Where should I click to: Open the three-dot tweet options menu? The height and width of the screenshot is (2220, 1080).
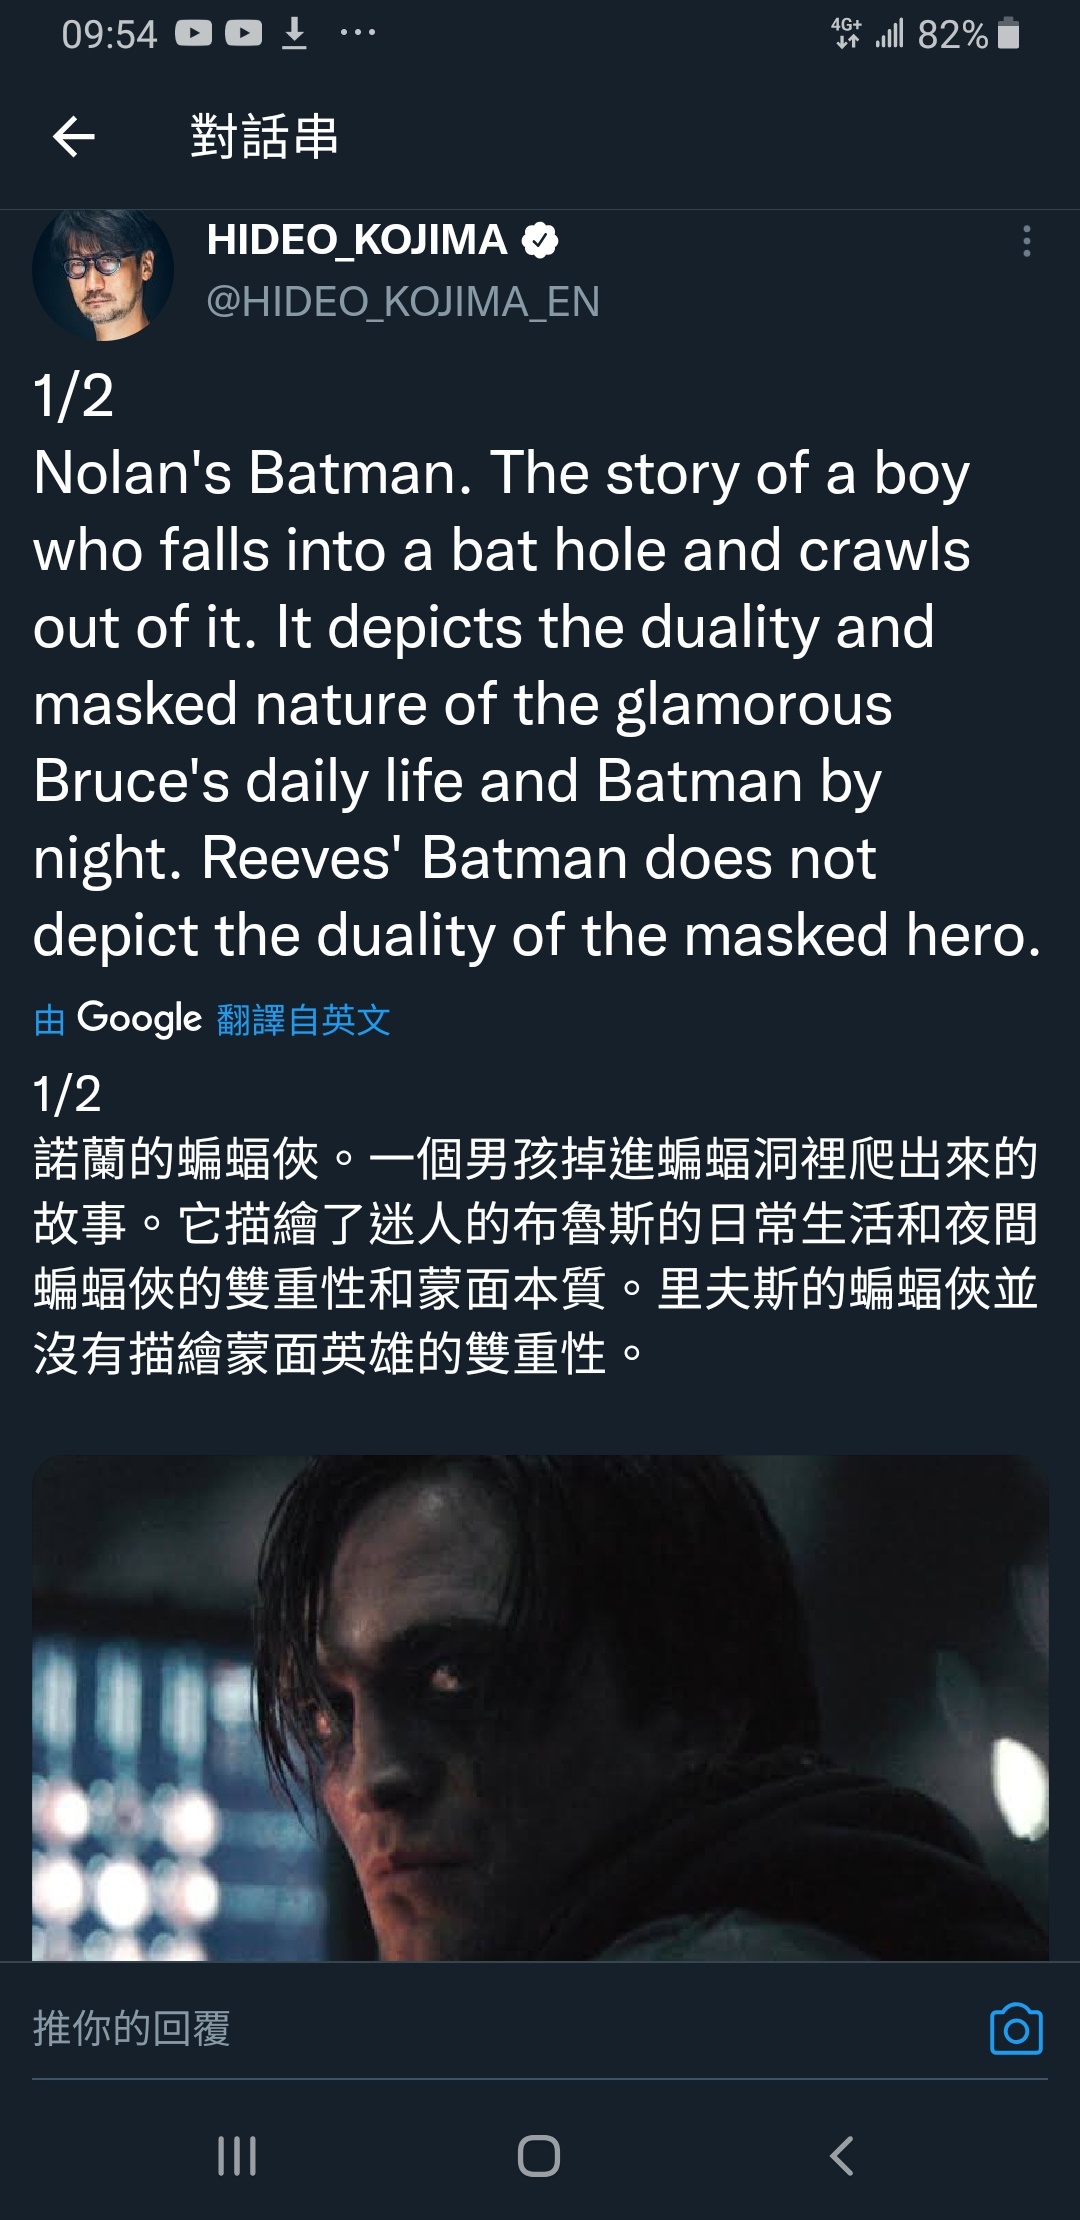[x=1026, y=241]
